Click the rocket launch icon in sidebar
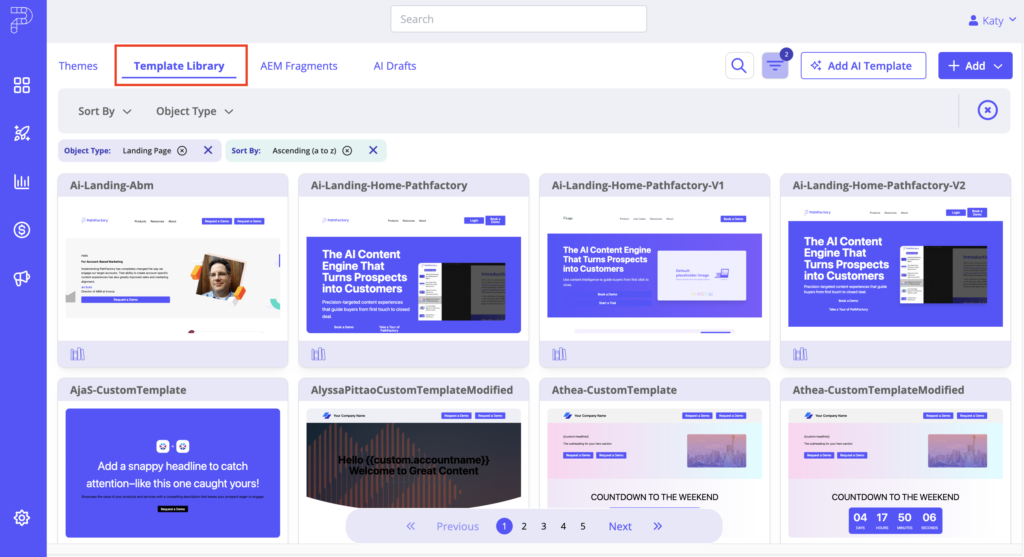 click(x=22, y=133)
